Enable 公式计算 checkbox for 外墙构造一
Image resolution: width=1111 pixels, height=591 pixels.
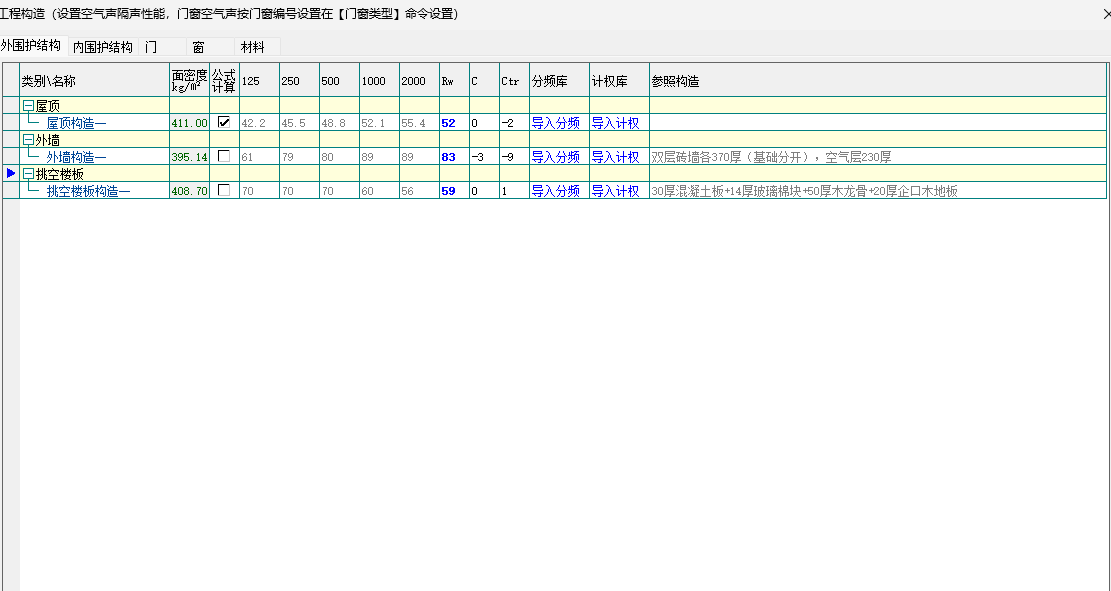click(x=224, y=156)
